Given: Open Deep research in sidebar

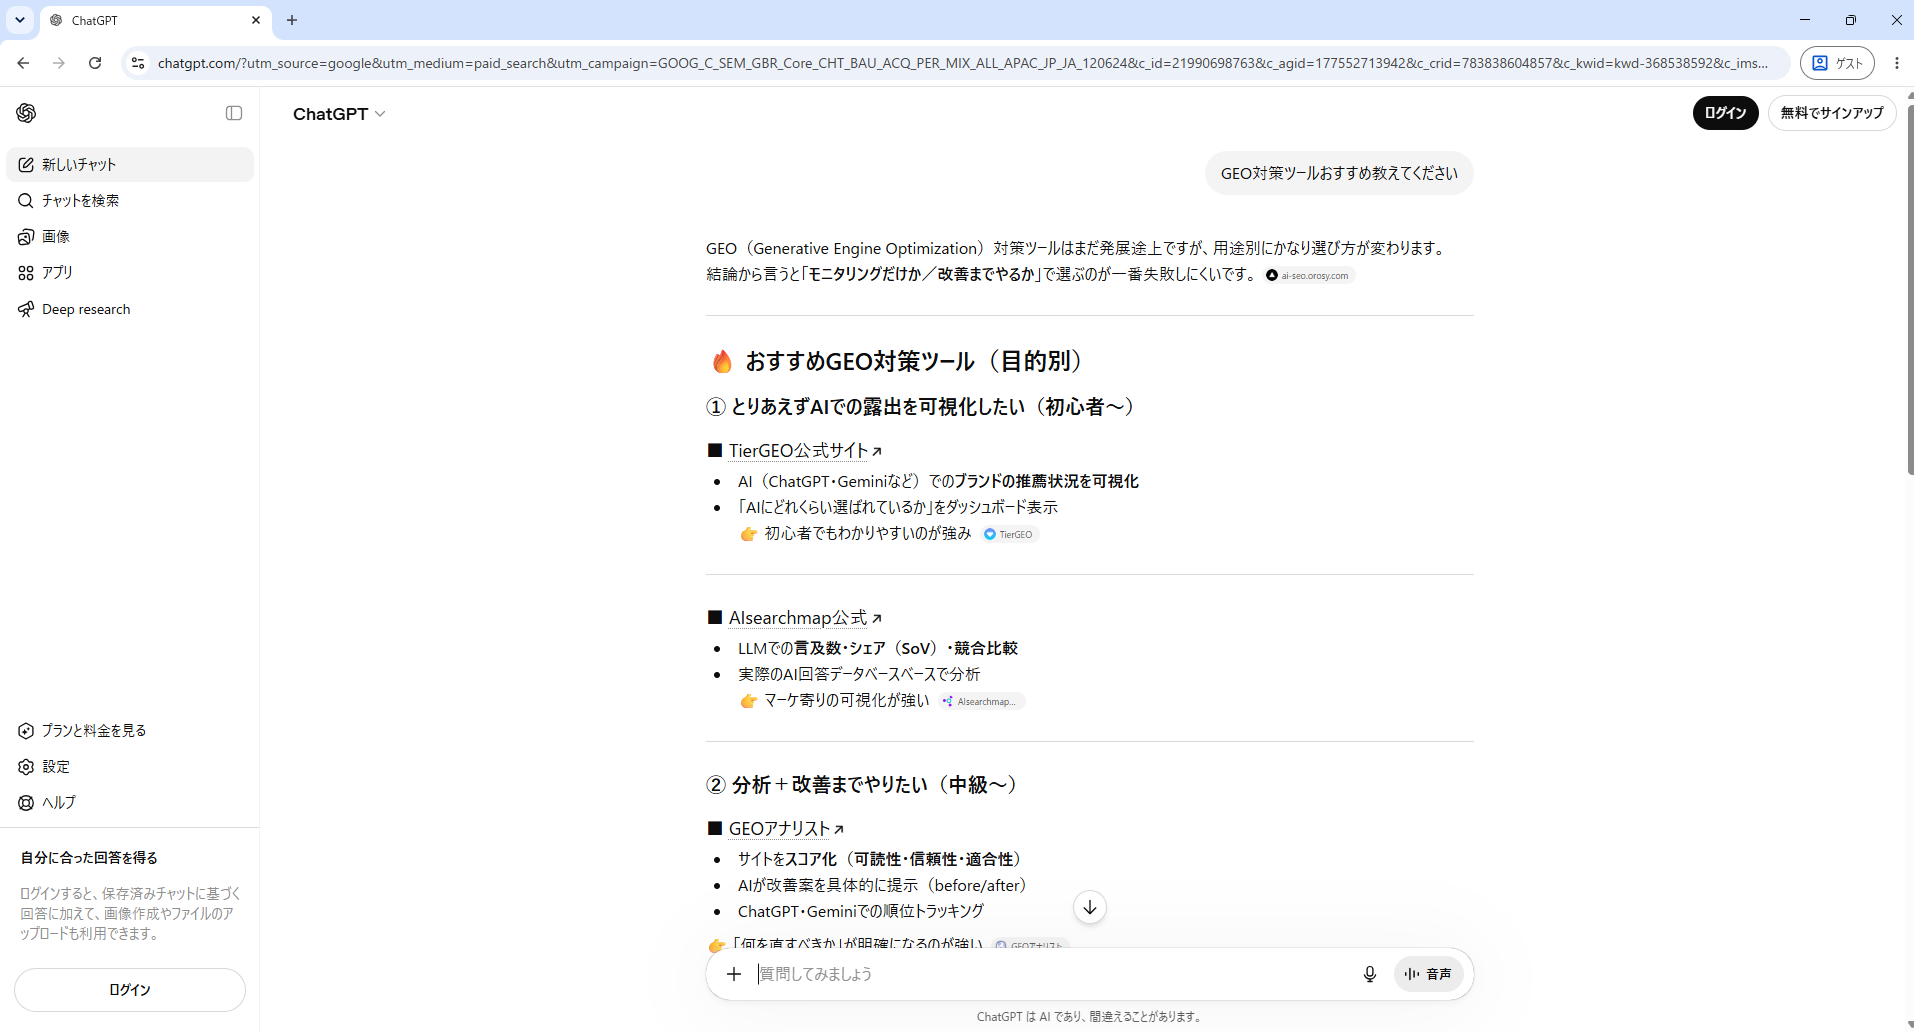Looking at the screenshot, I should tap(130, 309).
